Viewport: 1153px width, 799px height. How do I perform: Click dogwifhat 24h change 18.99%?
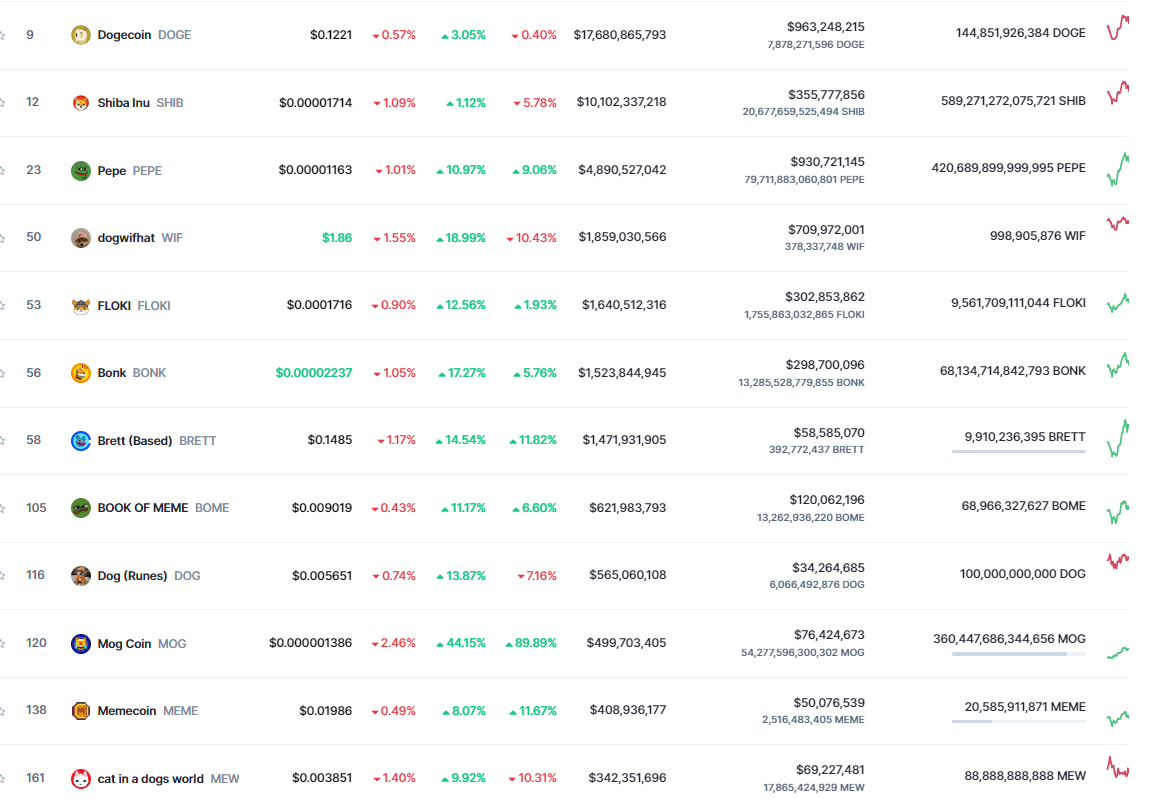click(461, 237)
